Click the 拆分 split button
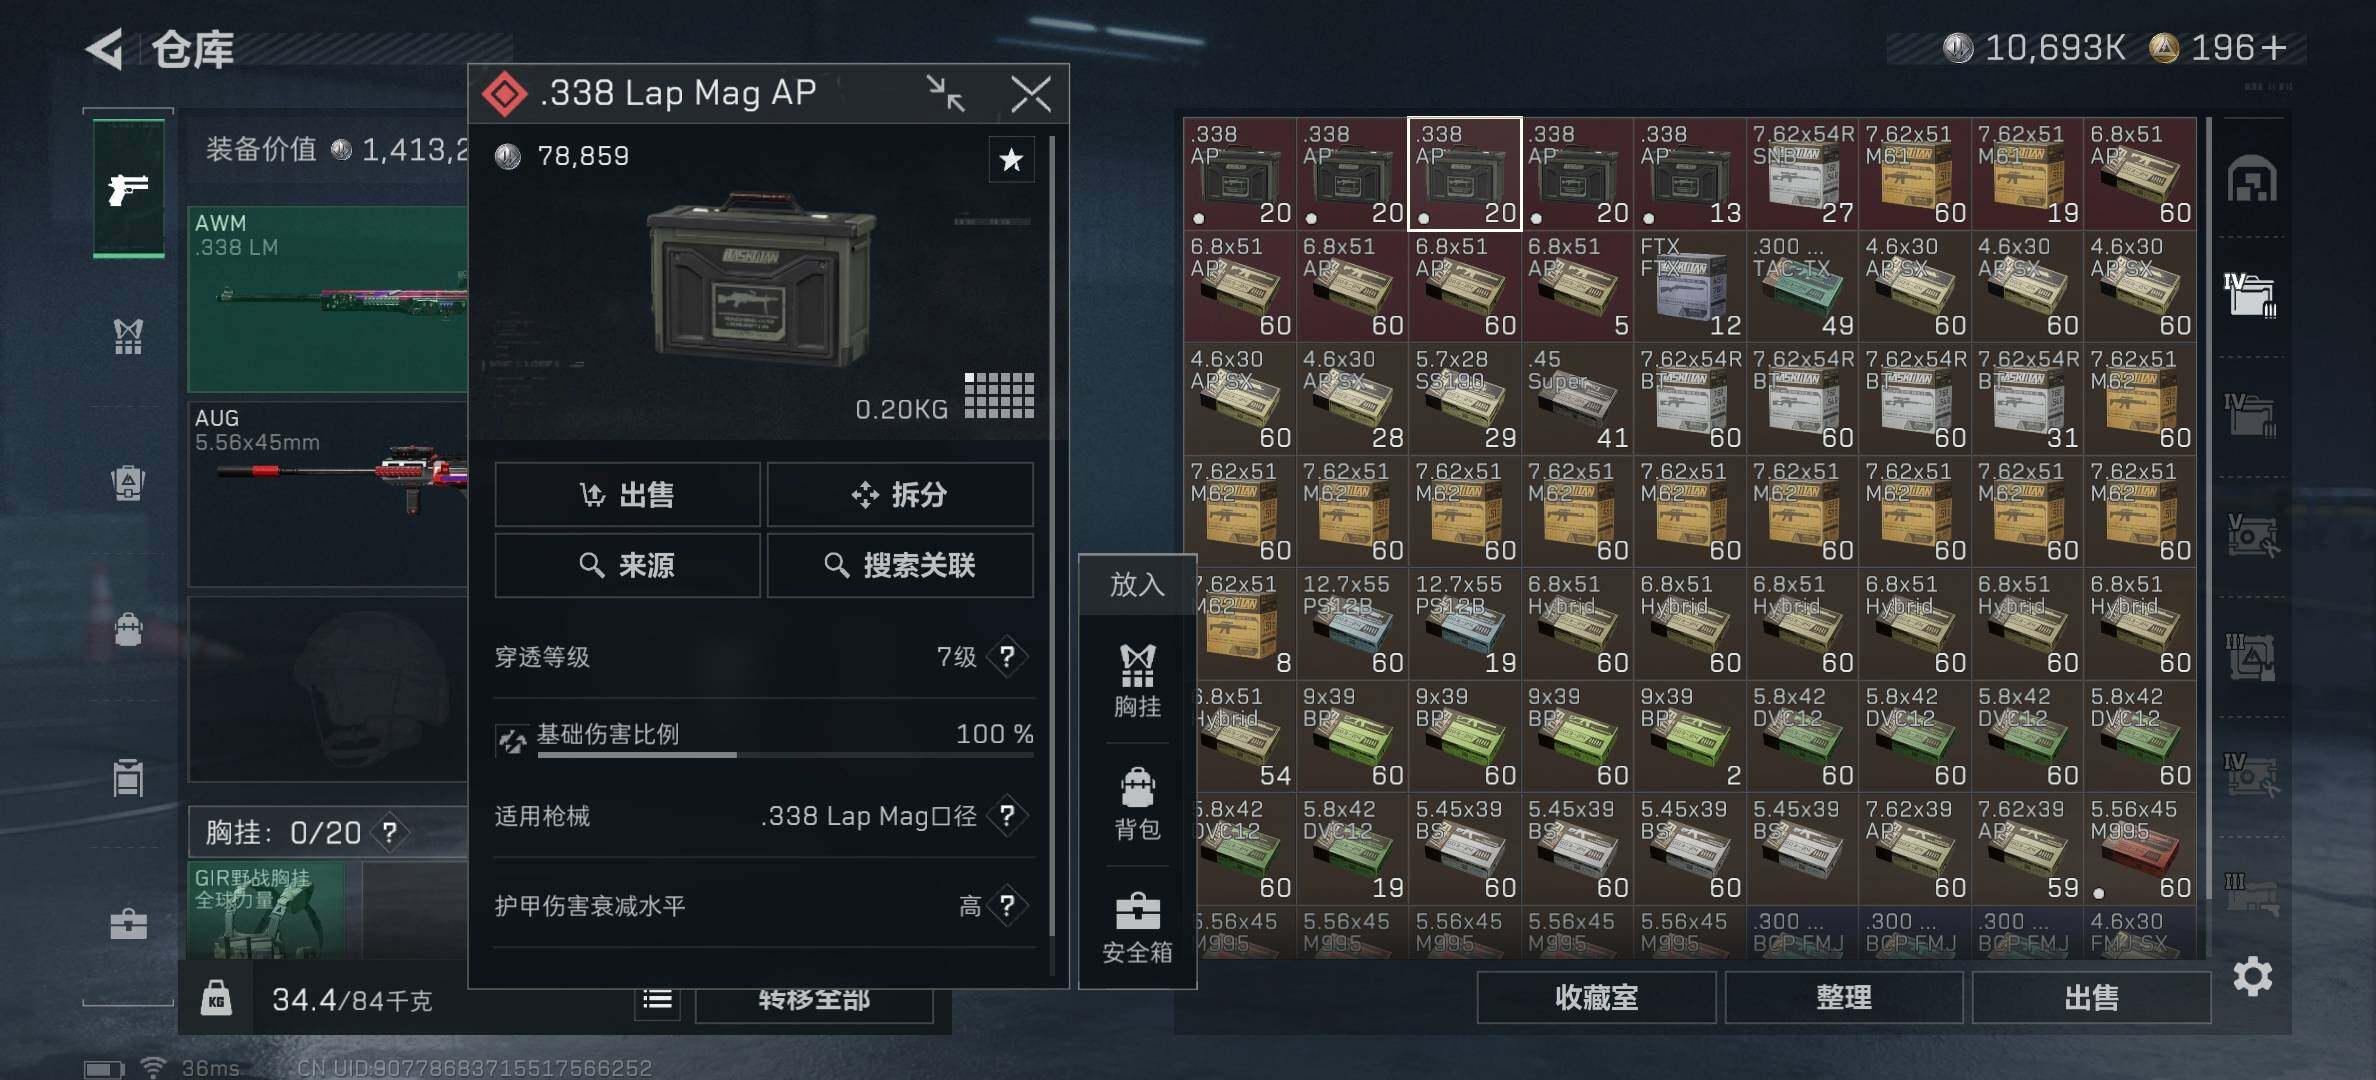The image size is (2376, 1080). [x=900, y=494]
